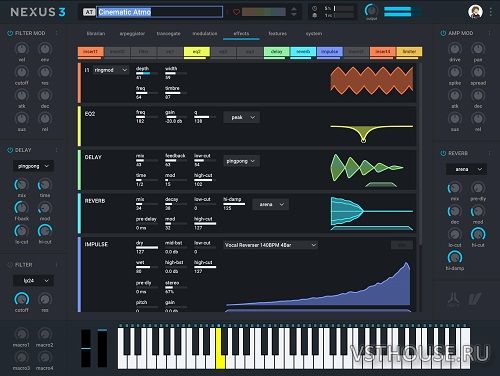Screen dimensions: 500x376
Task: Click the Amp Mod spread knob
Action: pos(478,72)
